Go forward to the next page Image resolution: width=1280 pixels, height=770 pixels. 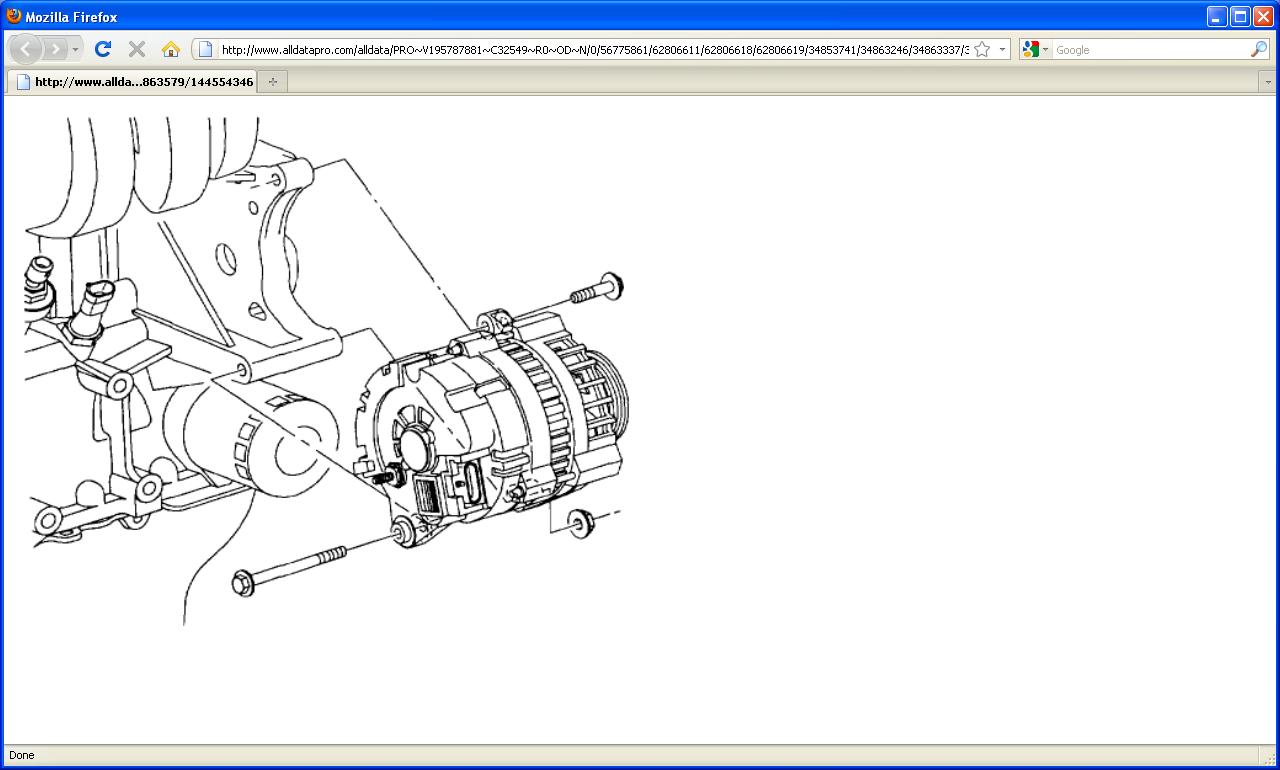[54, 49]
